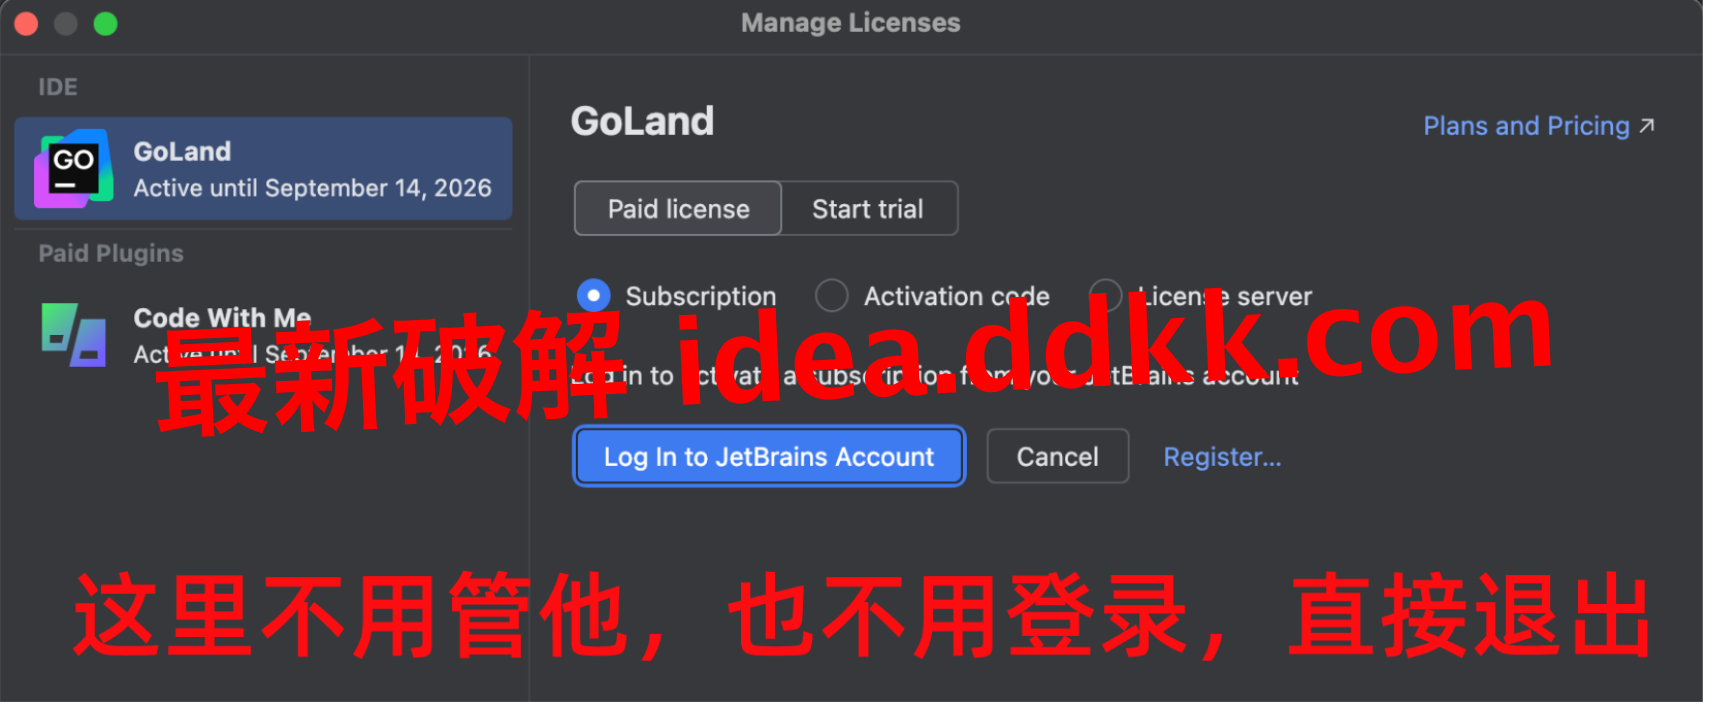Switch to the Start trial tab
The width and height of the screenshot is (1709, 705).
tap(868, 209)
